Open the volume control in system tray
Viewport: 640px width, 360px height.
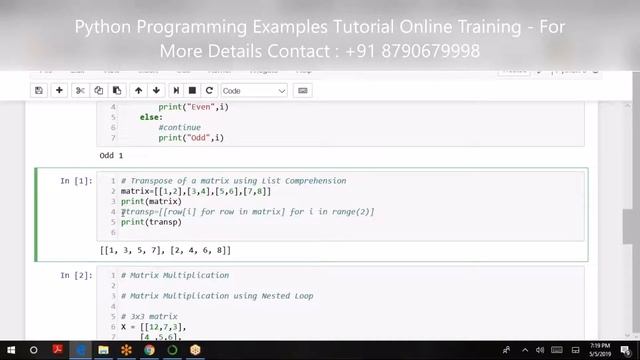click(540, 350)
